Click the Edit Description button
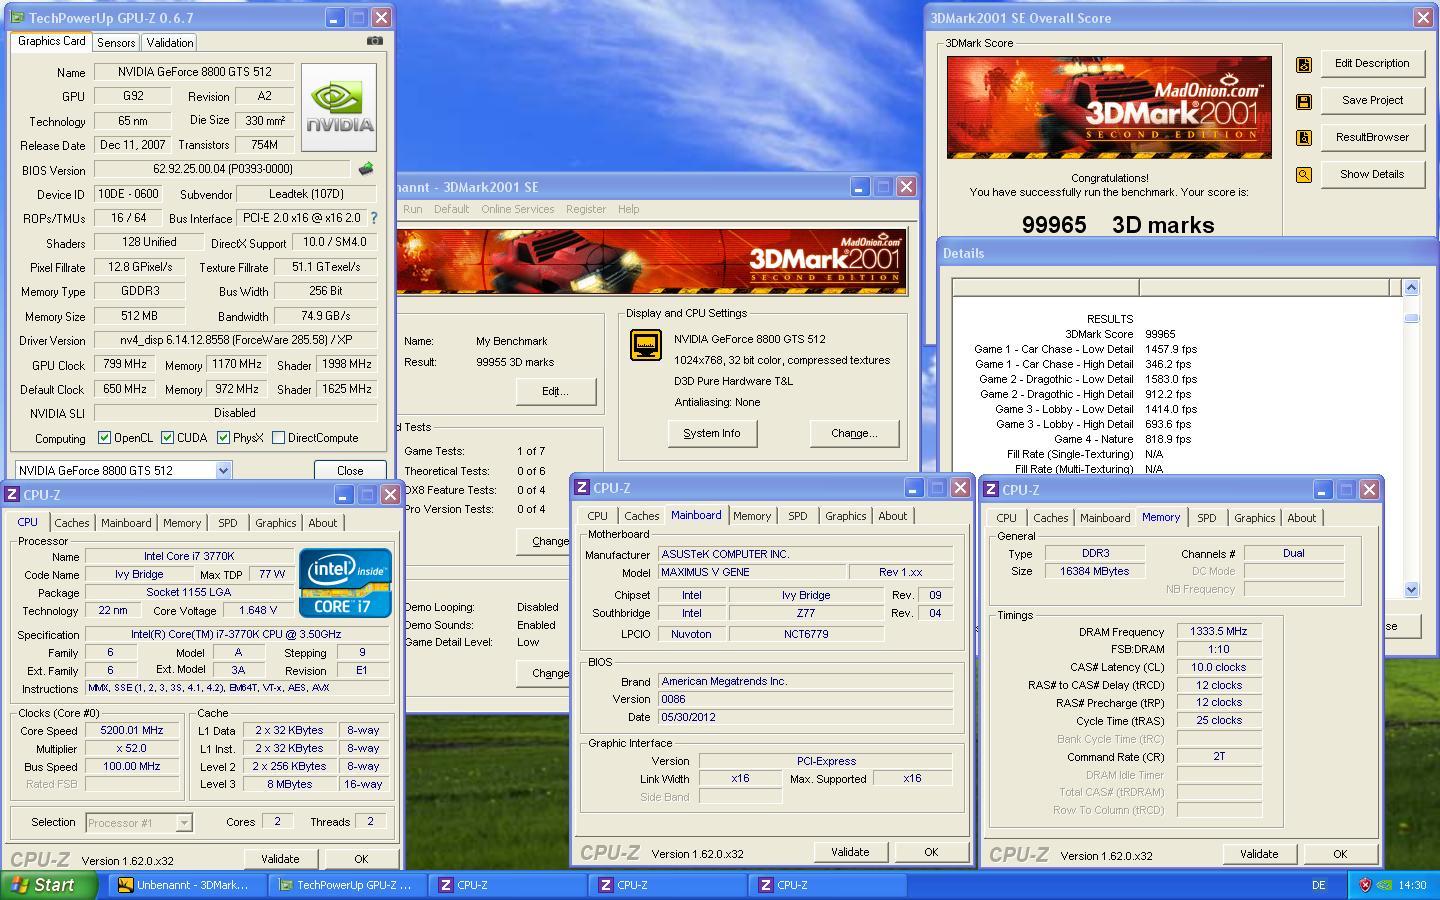1440x900 pixels. (x=1372, y=63)
